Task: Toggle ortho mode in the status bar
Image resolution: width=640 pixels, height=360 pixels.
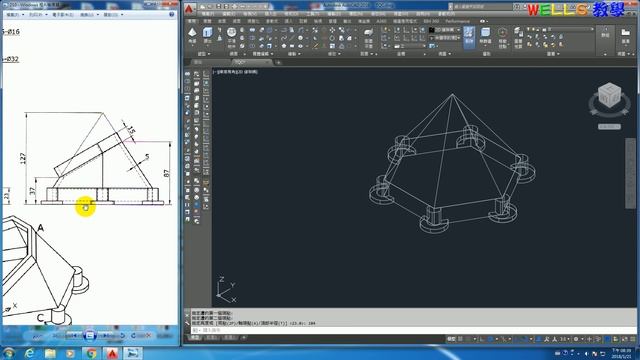Action: (483, 339)
